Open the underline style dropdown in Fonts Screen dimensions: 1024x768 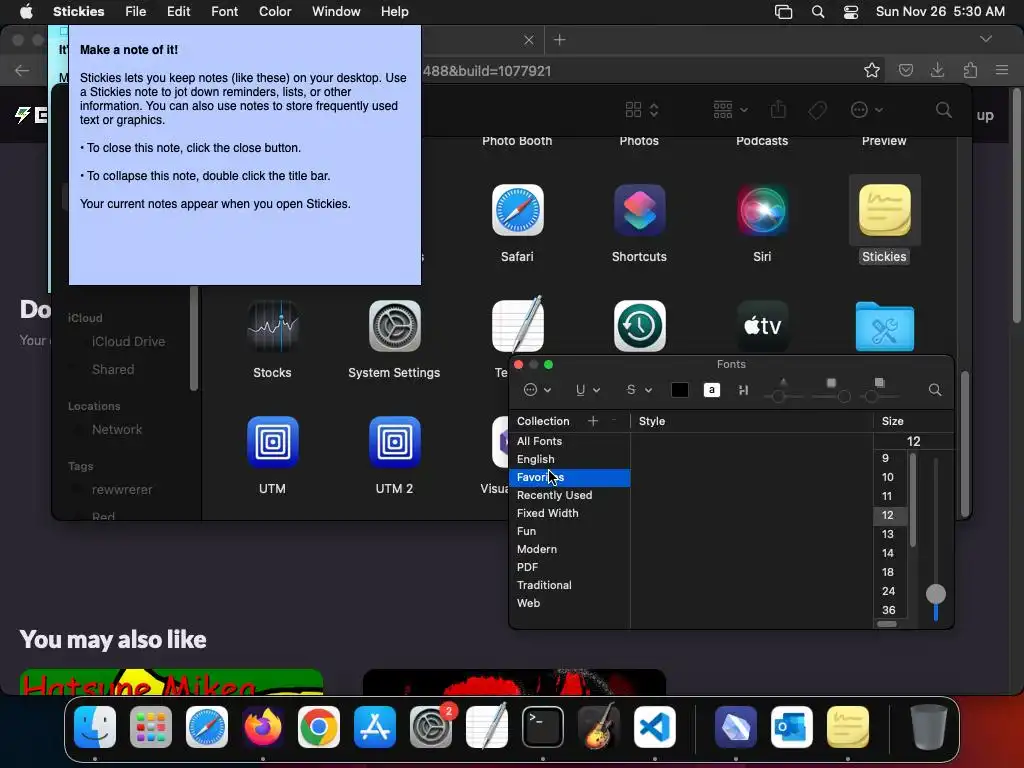587,390
